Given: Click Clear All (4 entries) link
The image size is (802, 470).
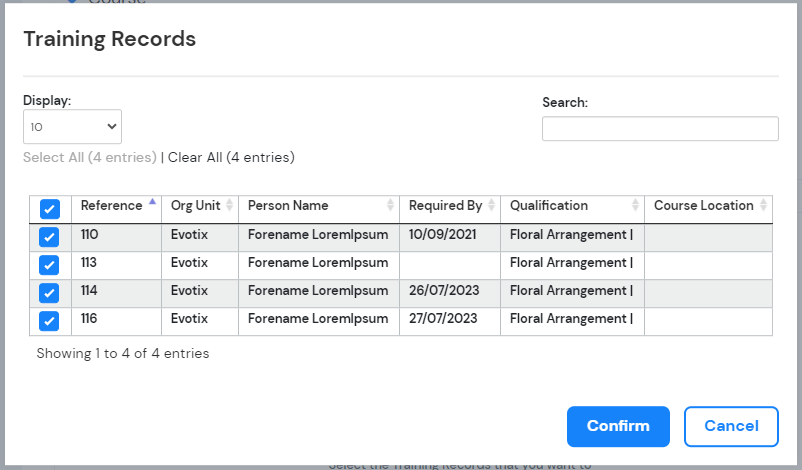Looking at the screenshot, I should pyautogui.click(x=231, y=158).
